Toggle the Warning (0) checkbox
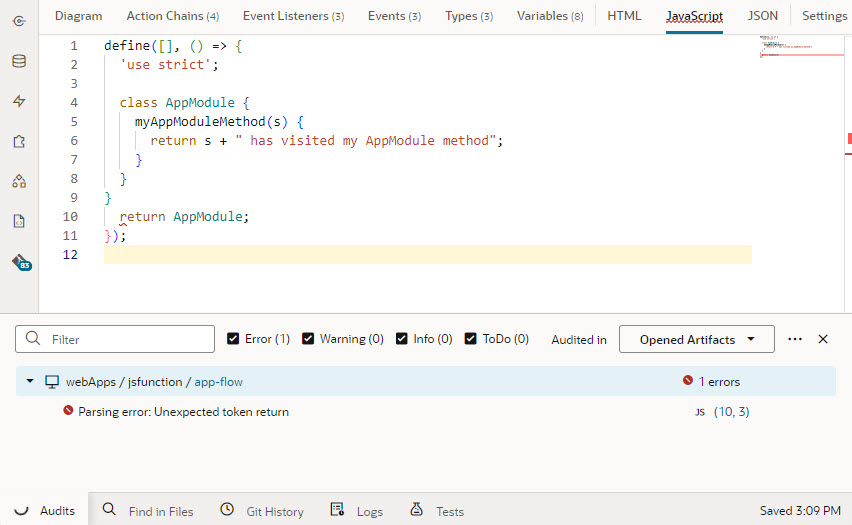The width and height of the screenshot is (852, 525). point(308,339)
